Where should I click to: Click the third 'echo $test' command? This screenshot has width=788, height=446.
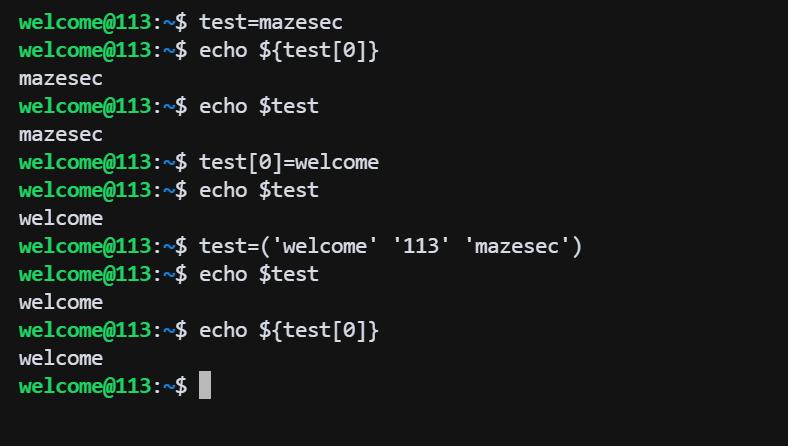click(x=259, y=273)
